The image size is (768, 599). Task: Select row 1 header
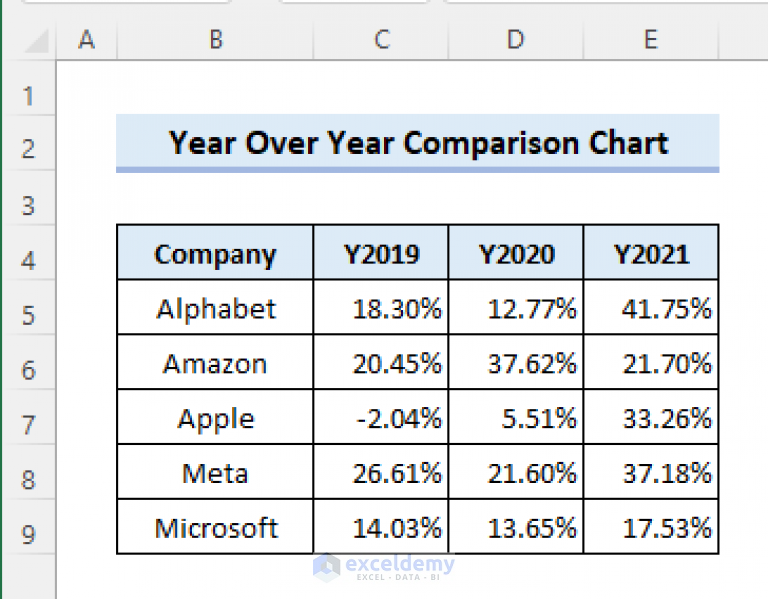(x=27, y=97)
